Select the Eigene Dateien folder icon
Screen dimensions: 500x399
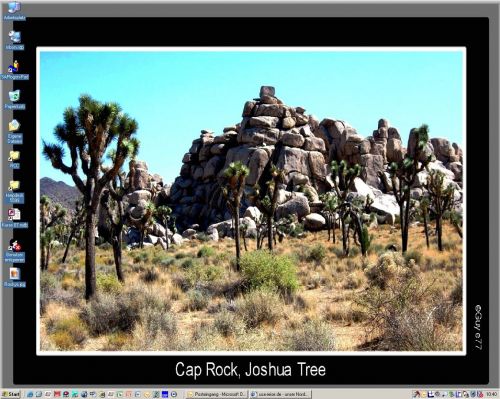[15, 131]
